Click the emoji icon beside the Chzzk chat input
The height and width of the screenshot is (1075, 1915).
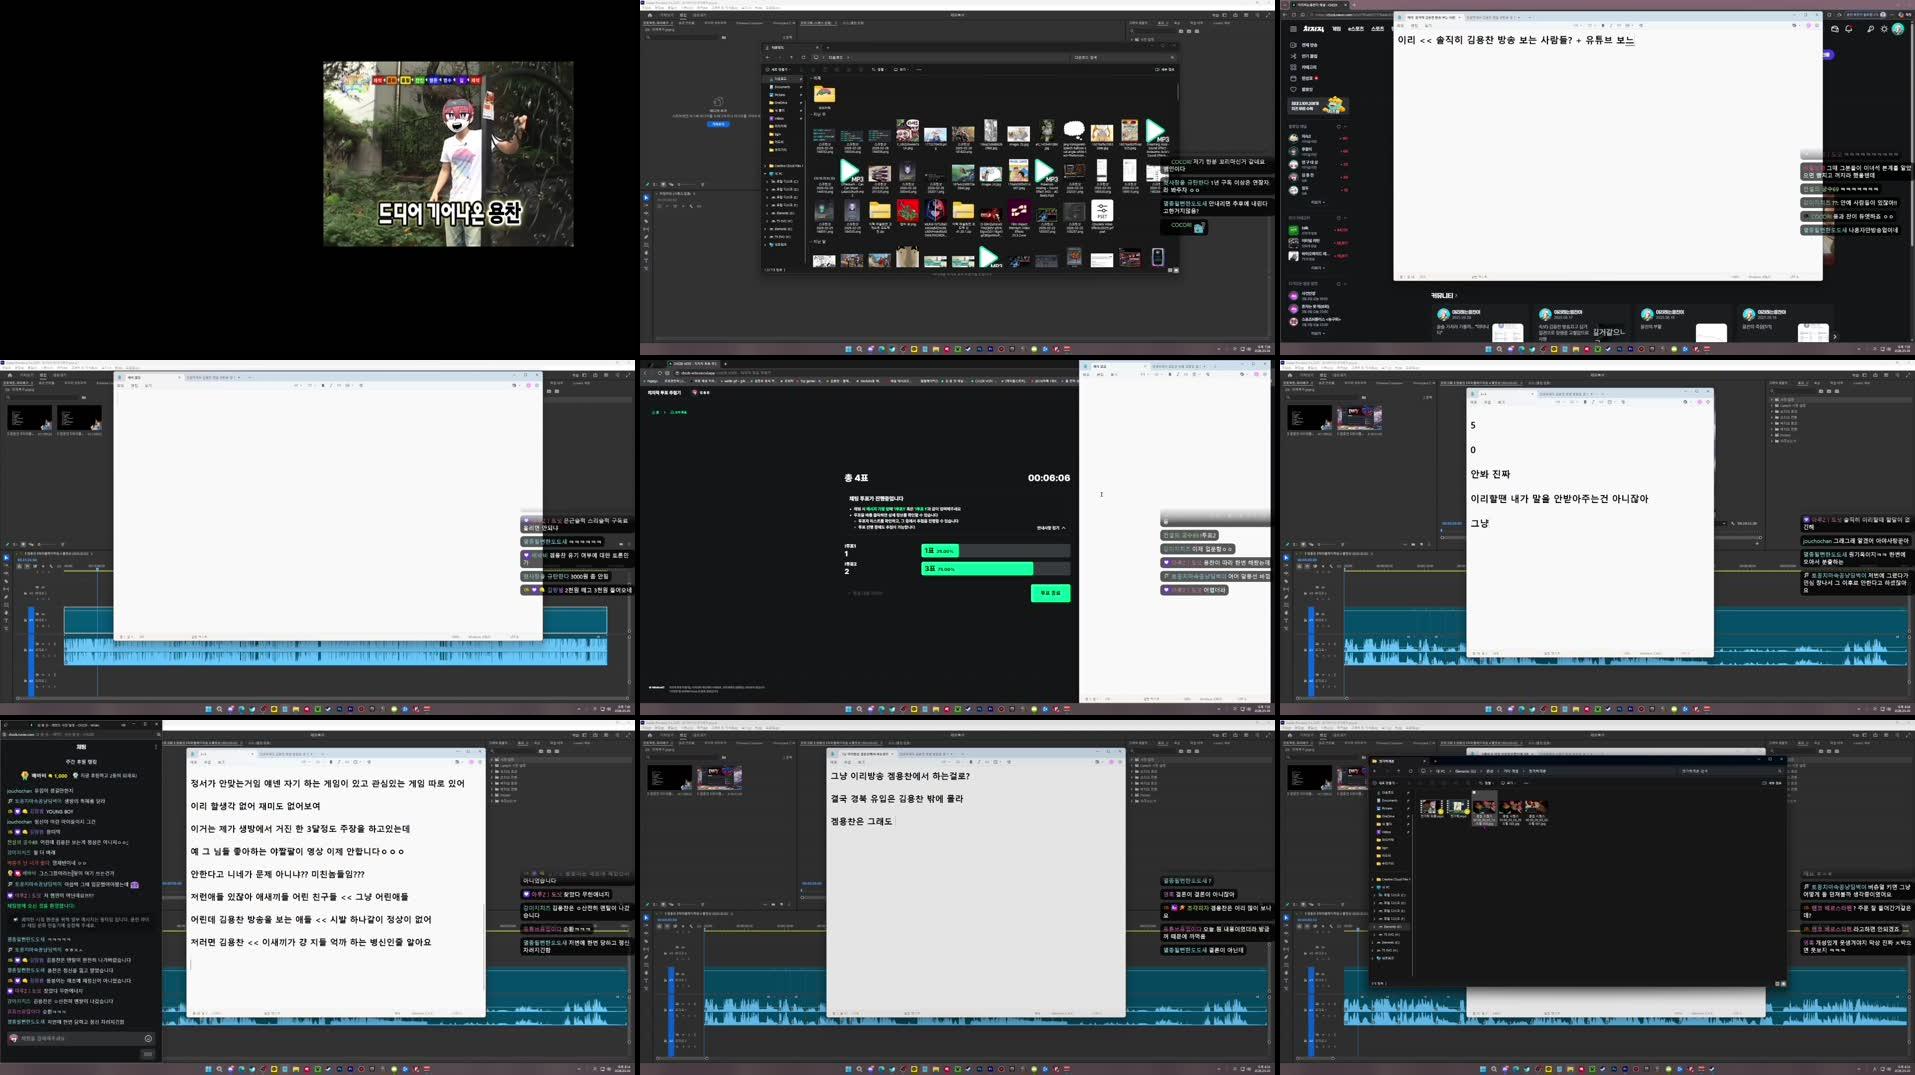[x=149, y=1038]
